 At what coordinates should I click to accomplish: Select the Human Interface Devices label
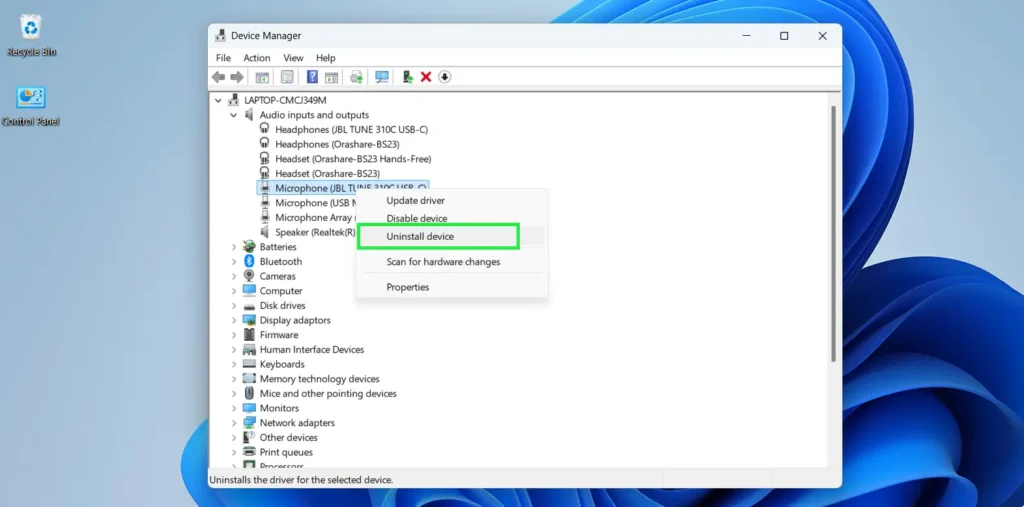[x=312, y=350]
